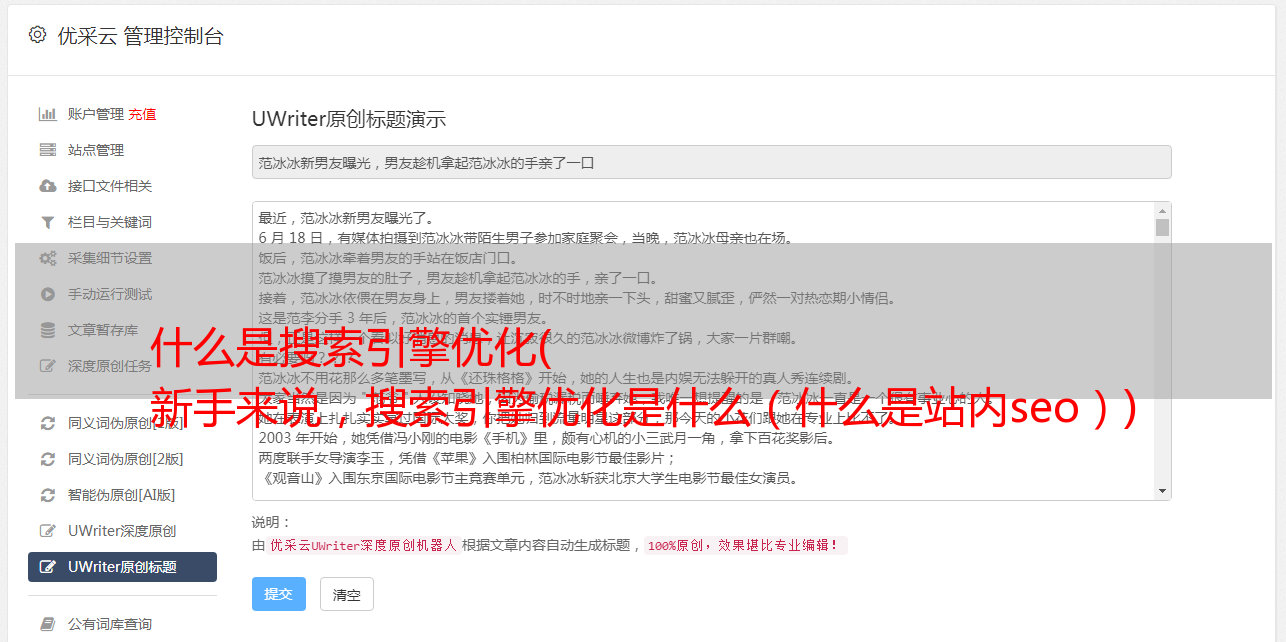Open 站点管理 via its server icon
Viewport: 1286px width, 642px height.
[x=47, y=150]
